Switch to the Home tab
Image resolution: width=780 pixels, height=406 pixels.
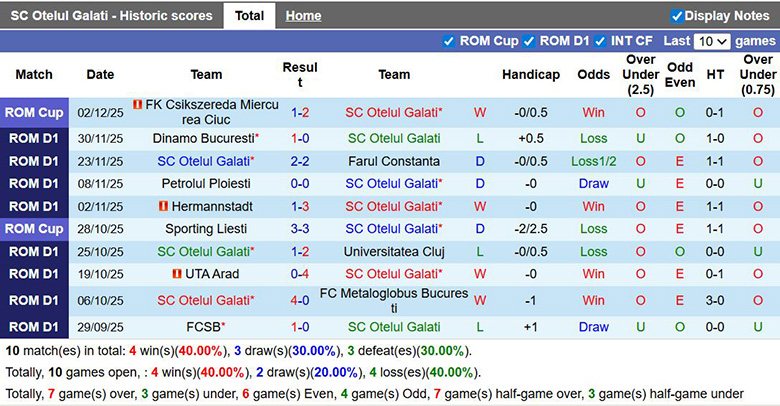pos(303,16)
